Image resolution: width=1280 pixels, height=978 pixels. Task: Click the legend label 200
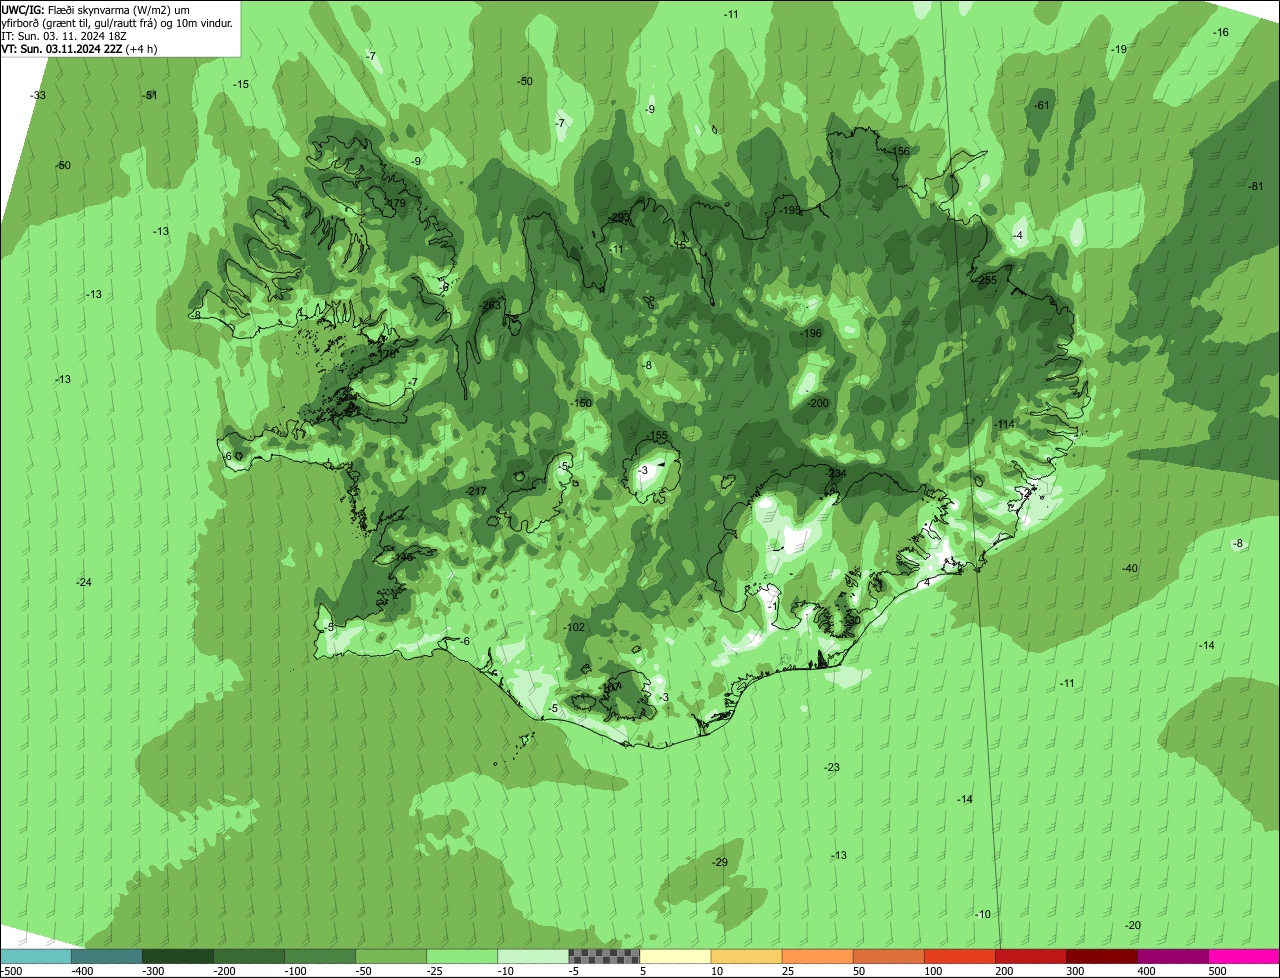coord(1004,971)
